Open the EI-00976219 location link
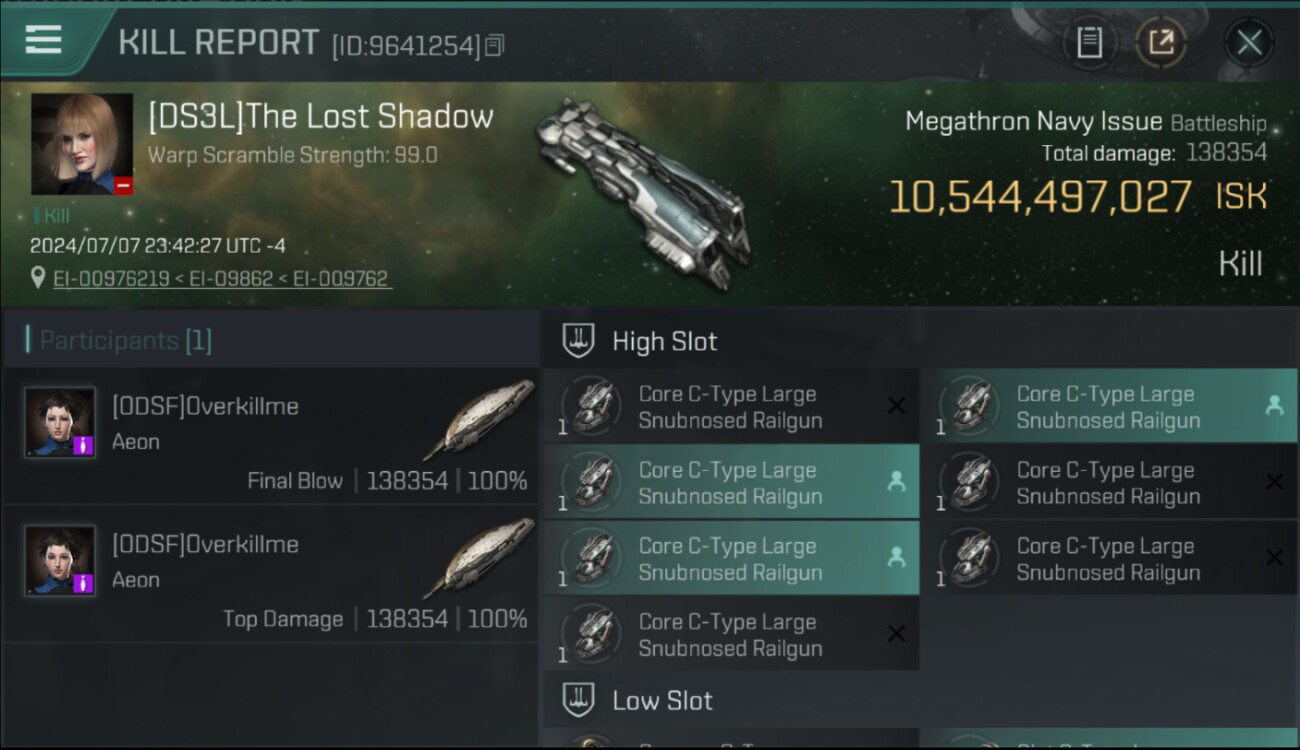 (x=111, y=279)
